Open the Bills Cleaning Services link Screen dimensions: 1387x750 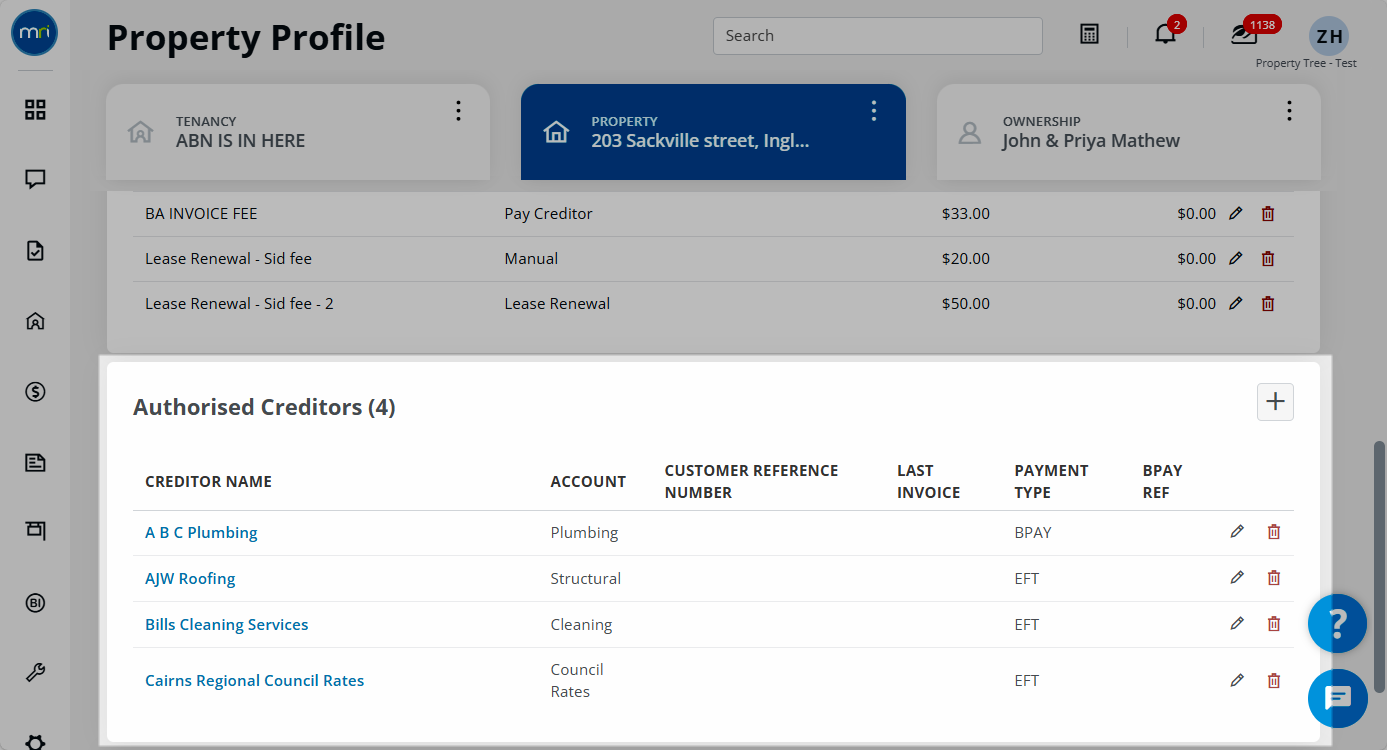[227, 625]
